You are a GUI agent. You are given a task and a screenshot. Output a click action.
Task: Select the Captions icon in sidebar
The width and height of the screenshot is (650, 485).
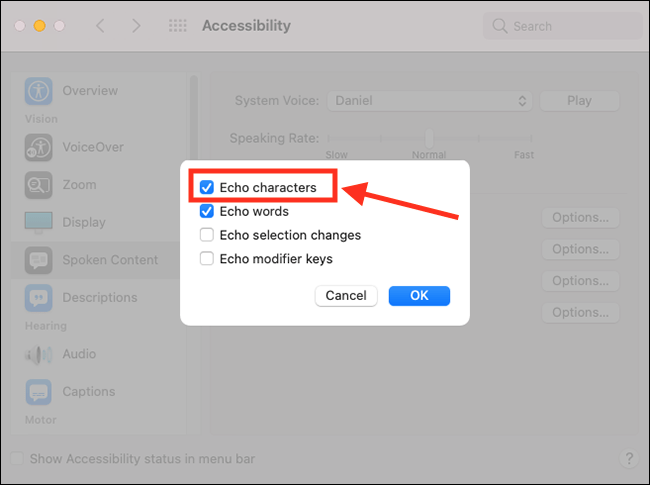[39, 392]
